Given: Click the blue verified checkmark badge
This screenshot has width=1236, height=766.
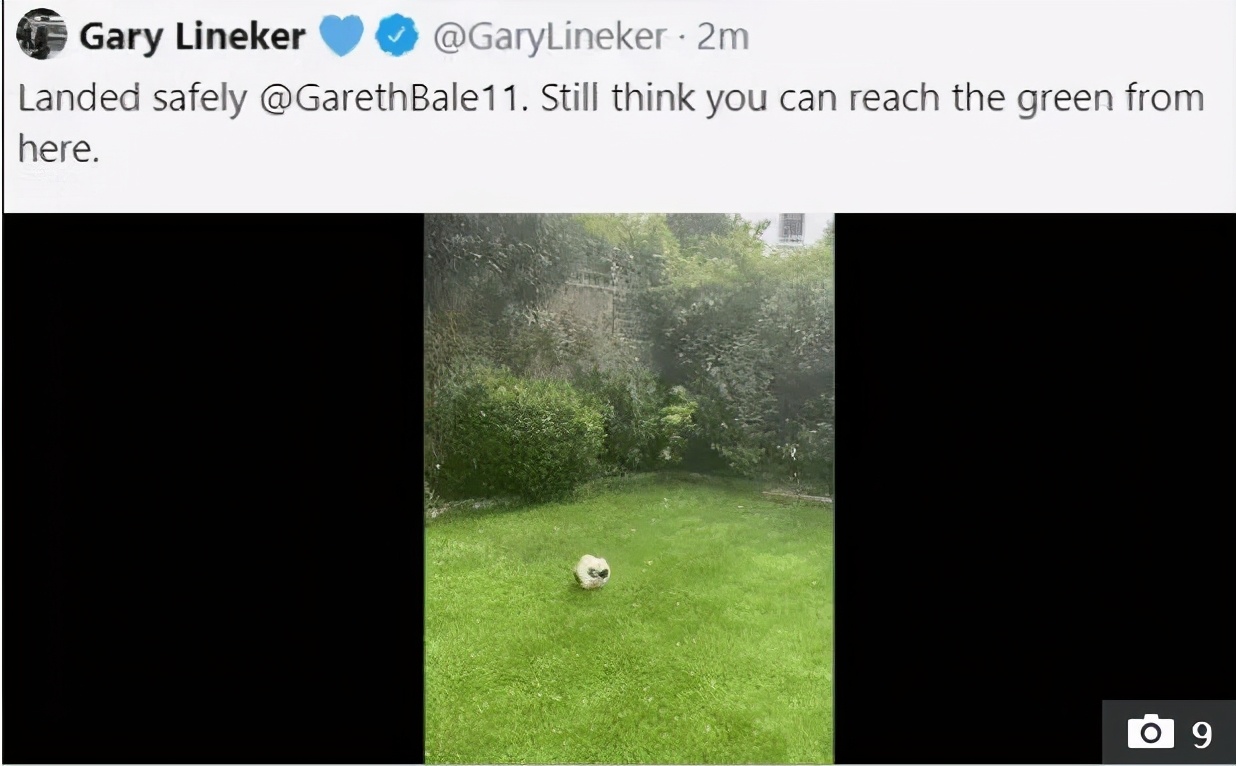Looking at the screenshot, I should 397,37.
